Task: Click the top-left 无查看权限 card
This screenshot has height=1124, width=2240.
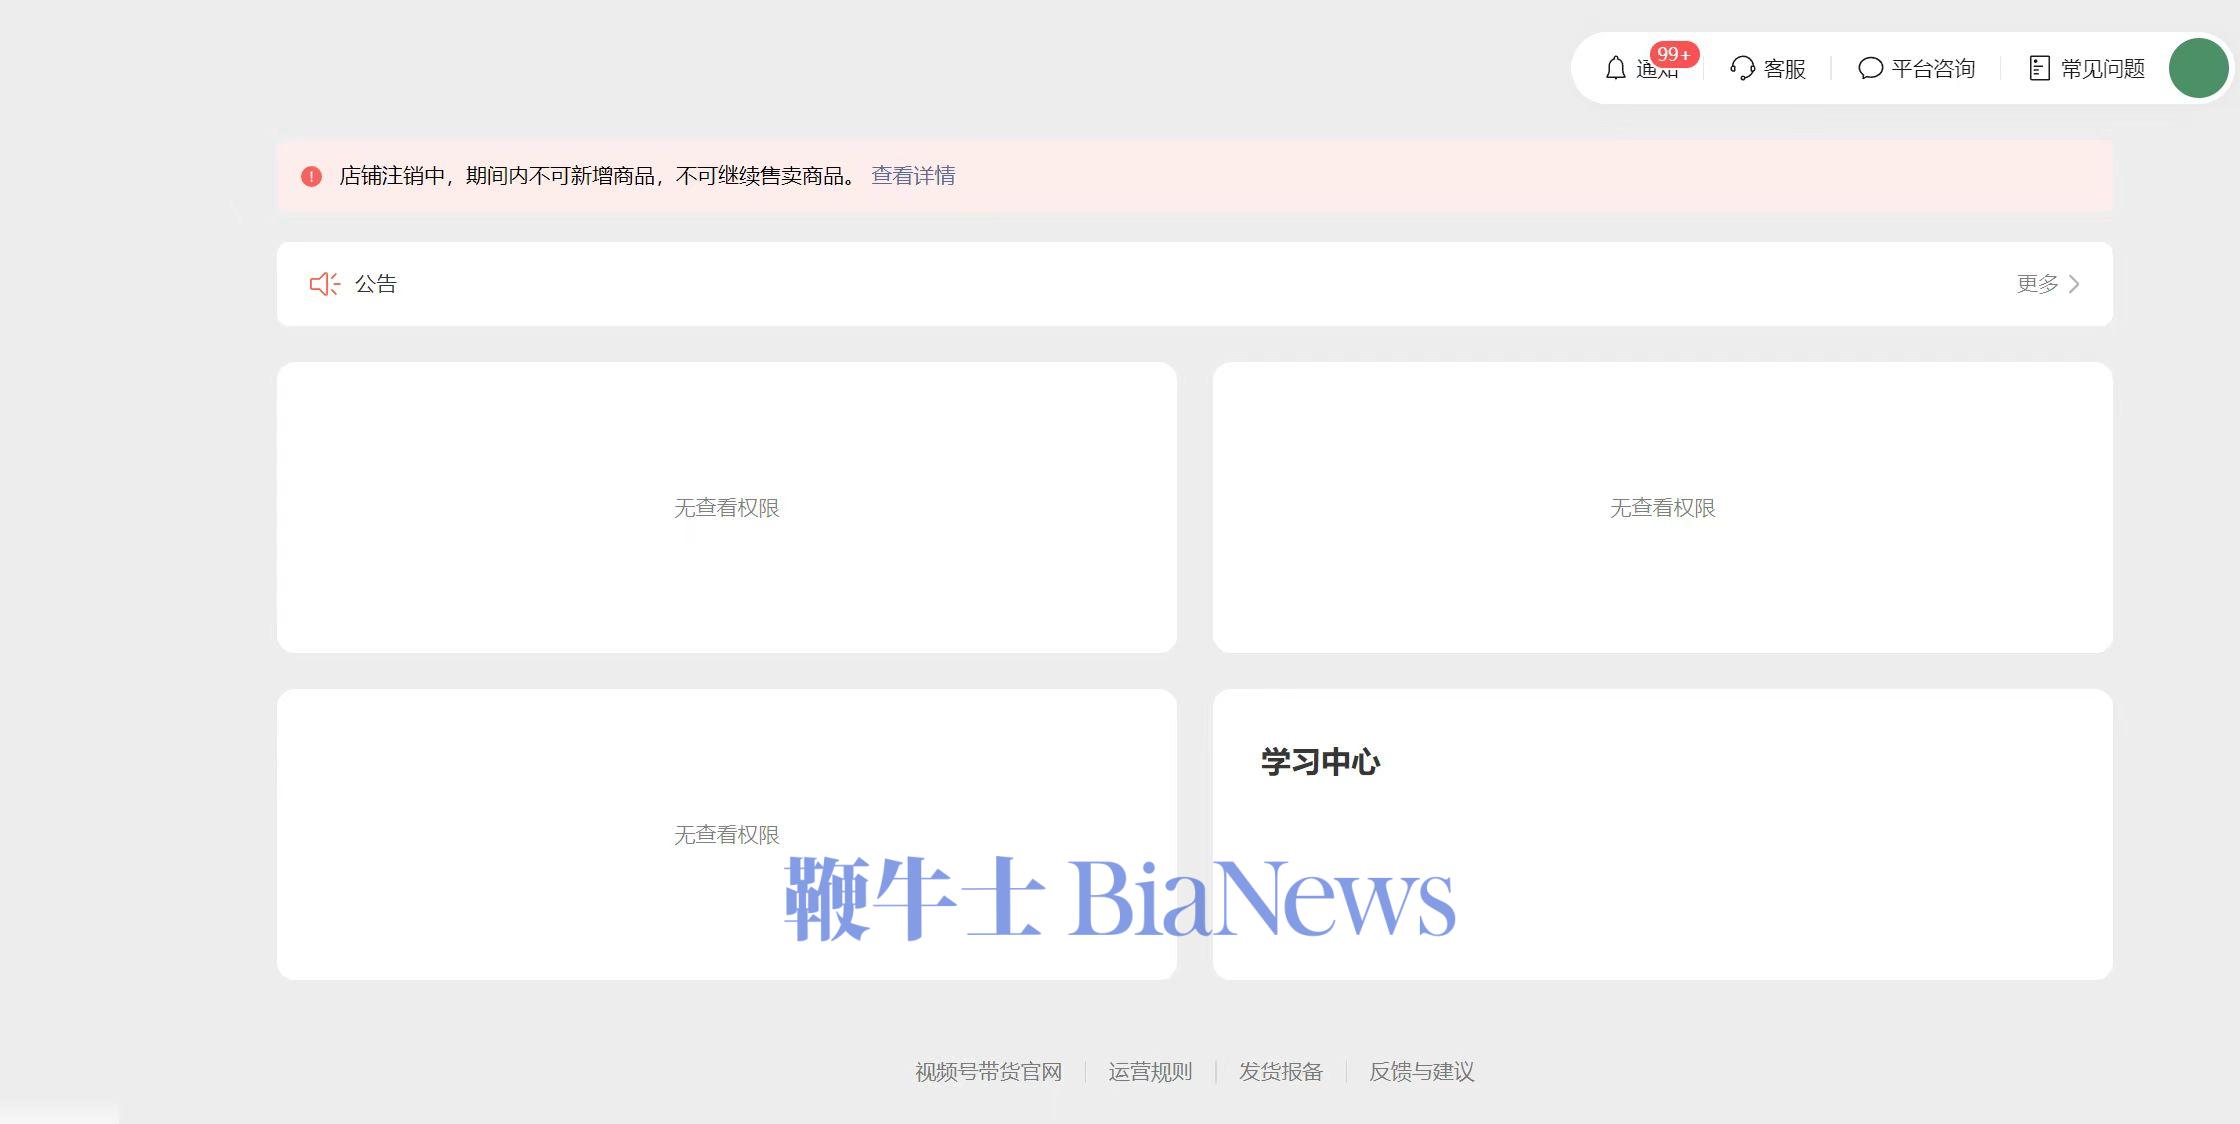Action: (727, 508)
